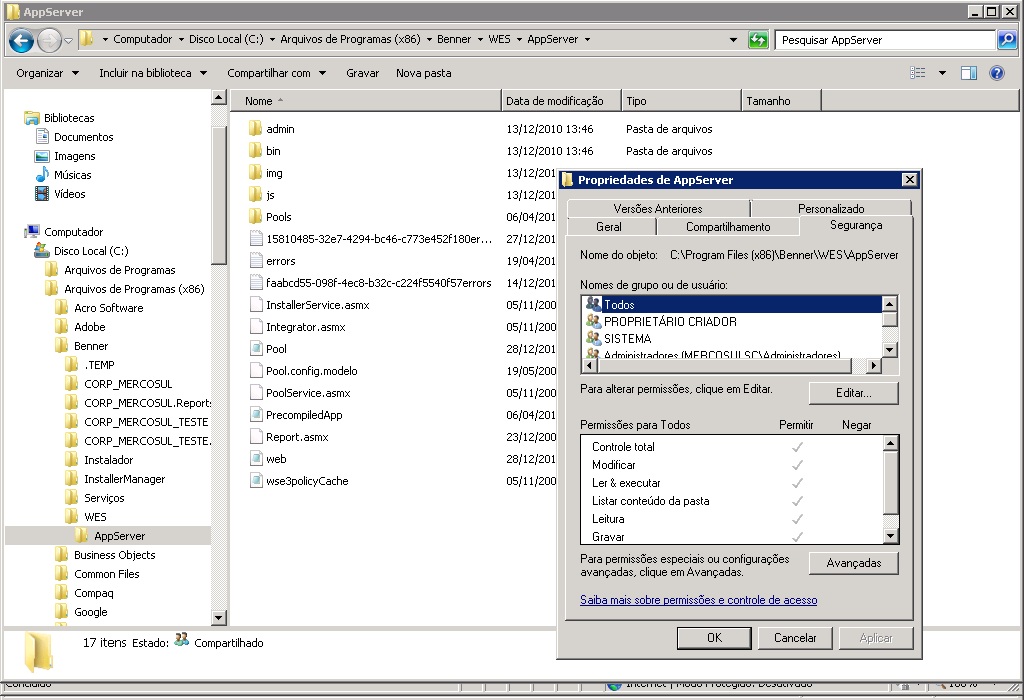1024x700 pixels.
Task: Click the Avançadas button
Action: coord(853,563)
